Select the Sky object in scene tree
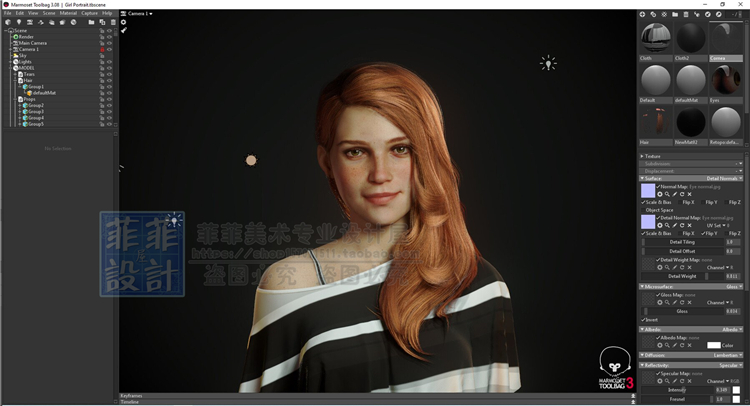 click(x=22, y=55)
